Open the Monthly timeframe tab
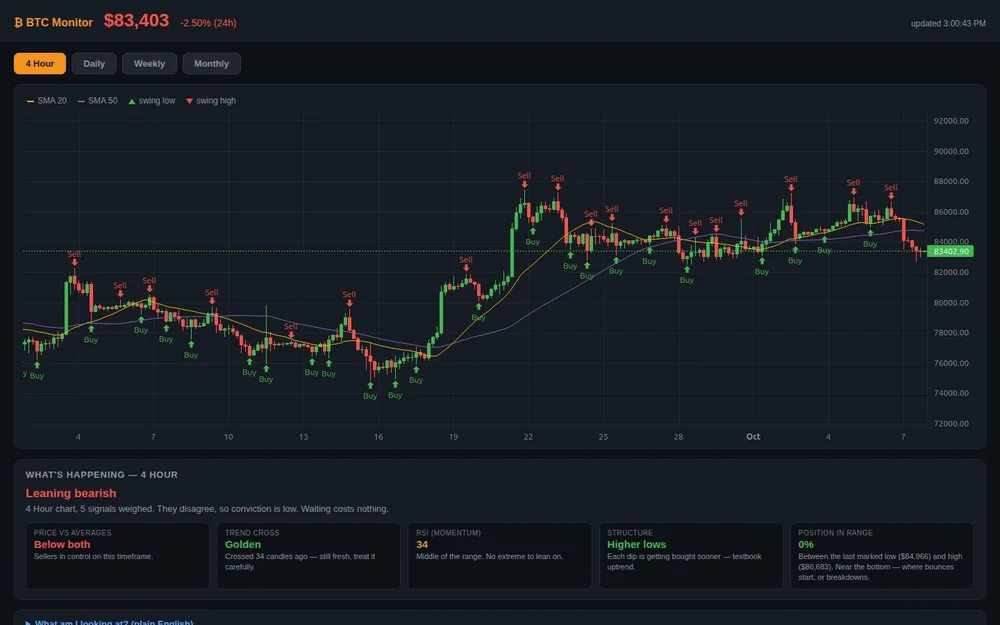The width and height of the screenshot is (1000, 625). pos(211,63)
